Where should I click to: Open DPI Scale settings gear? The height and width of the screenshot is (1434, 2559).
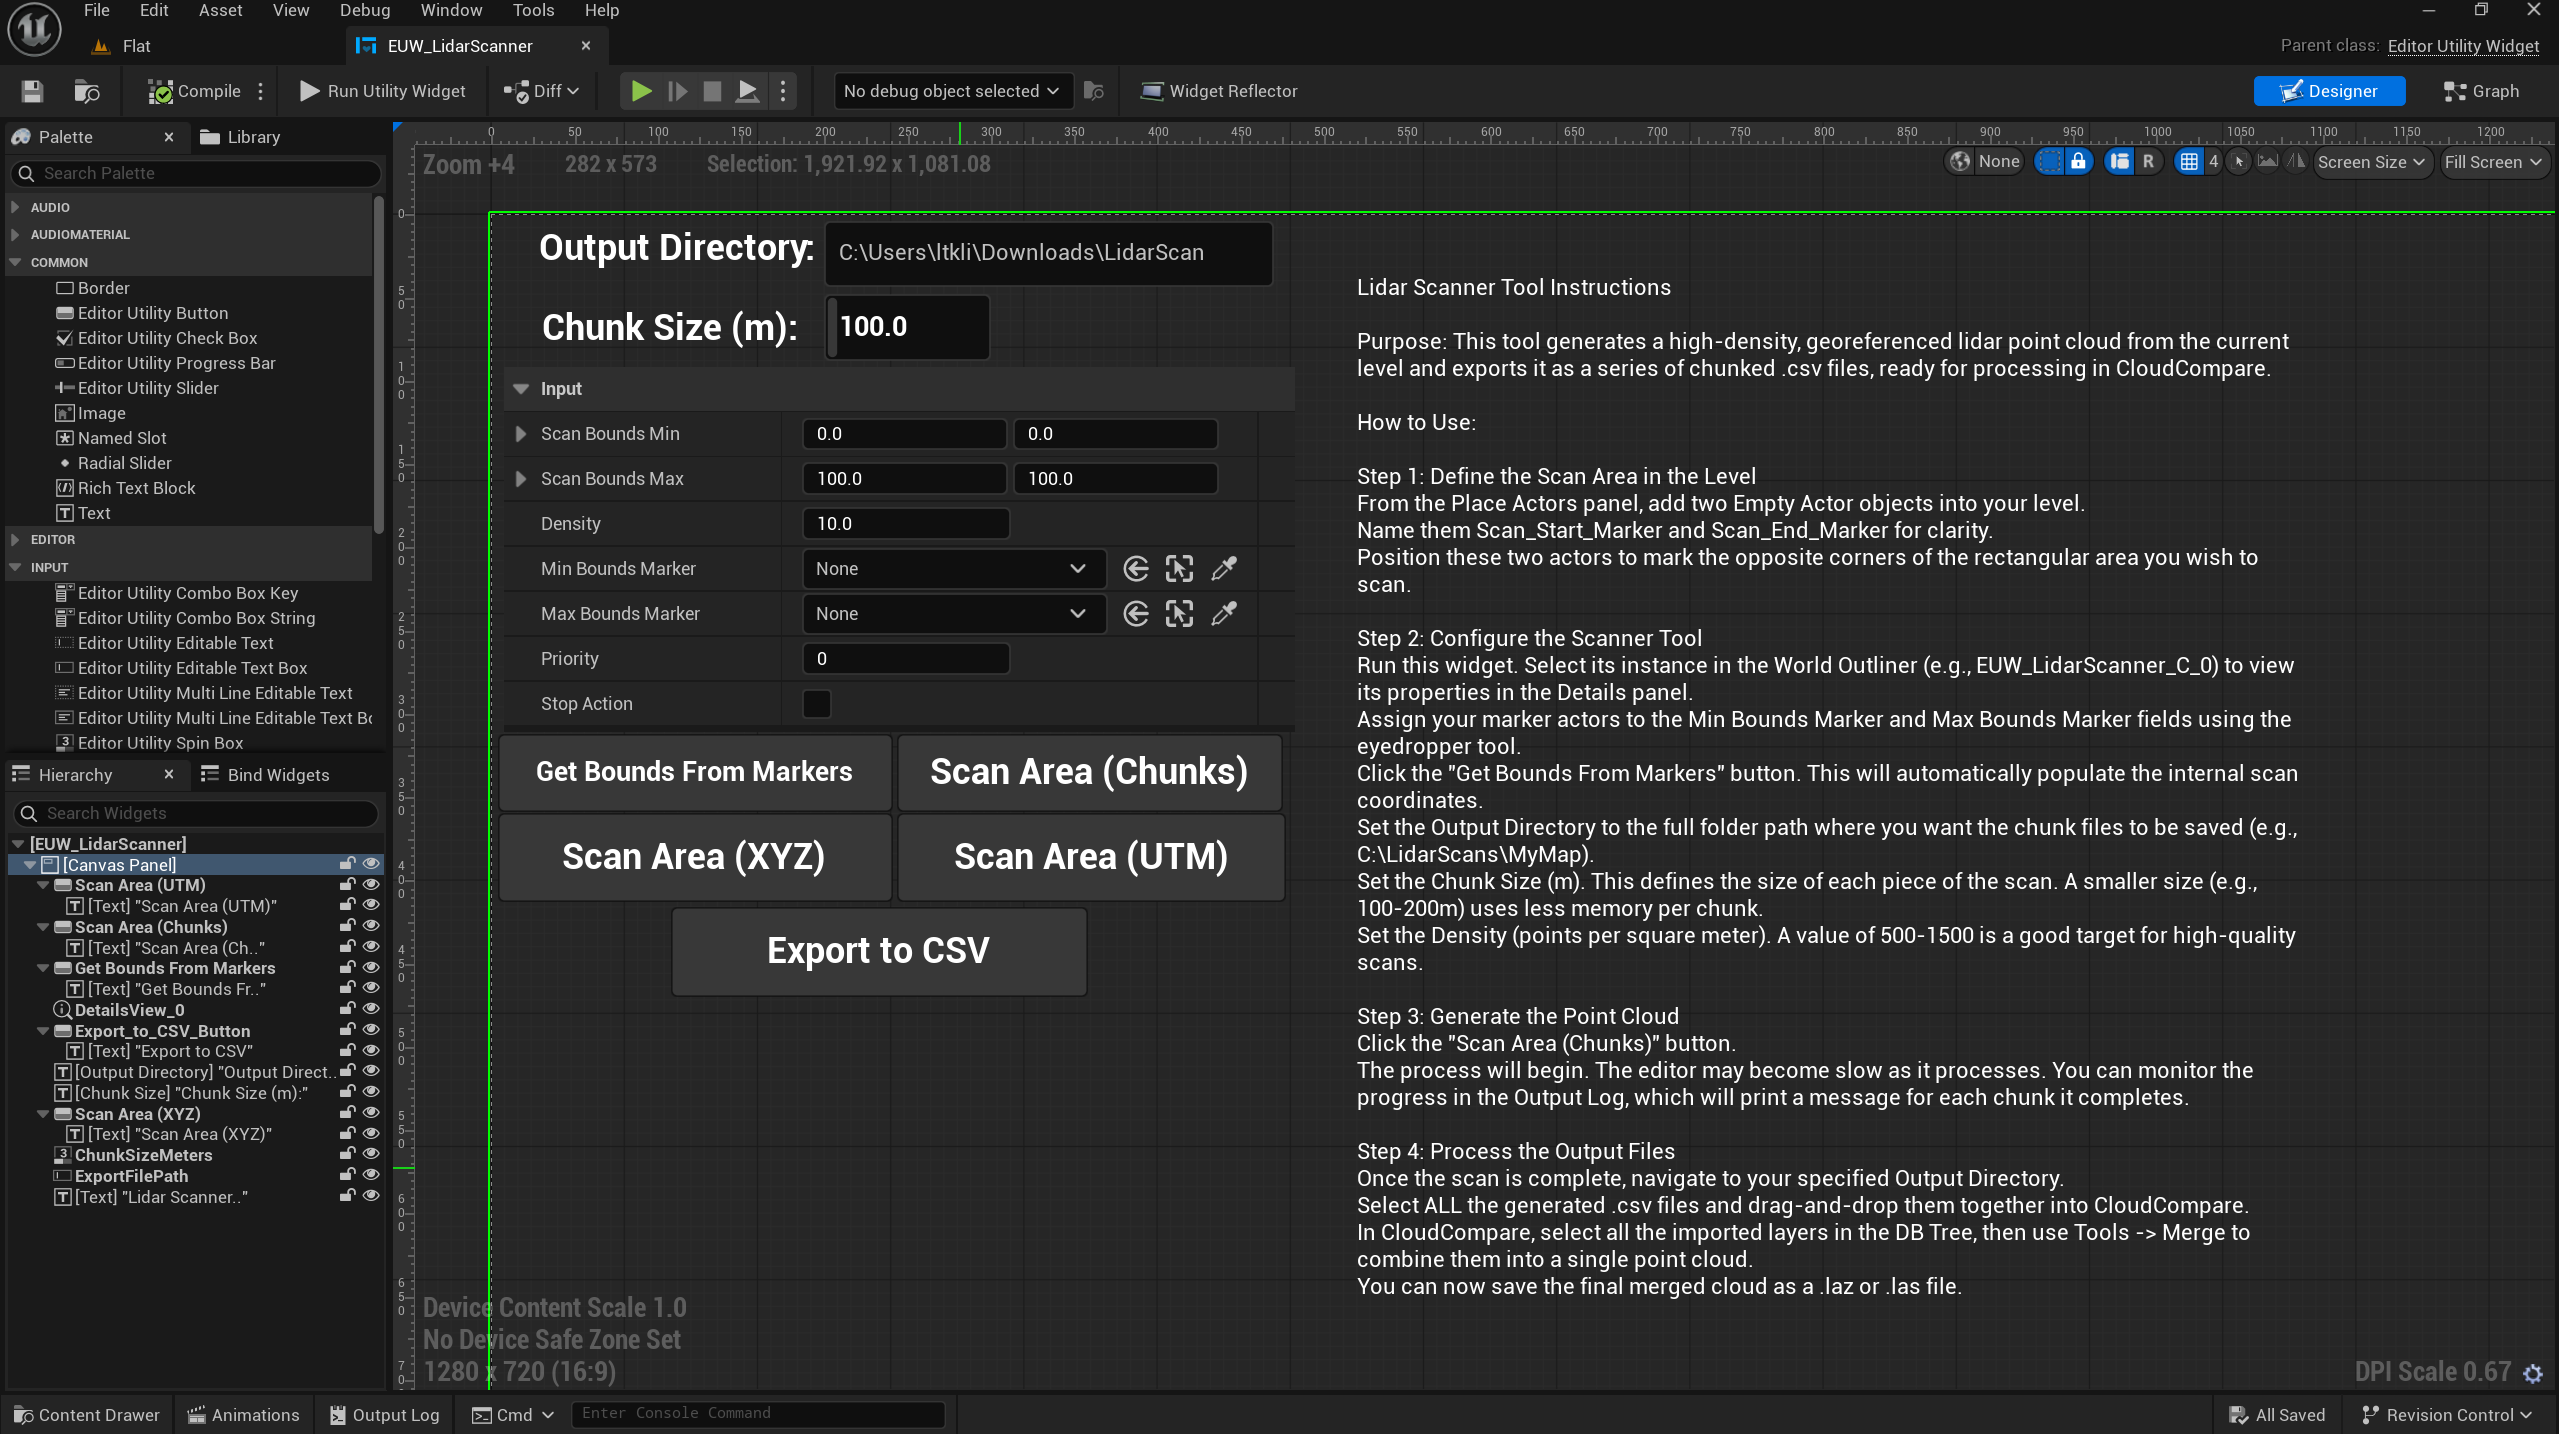point(2532,1373)
